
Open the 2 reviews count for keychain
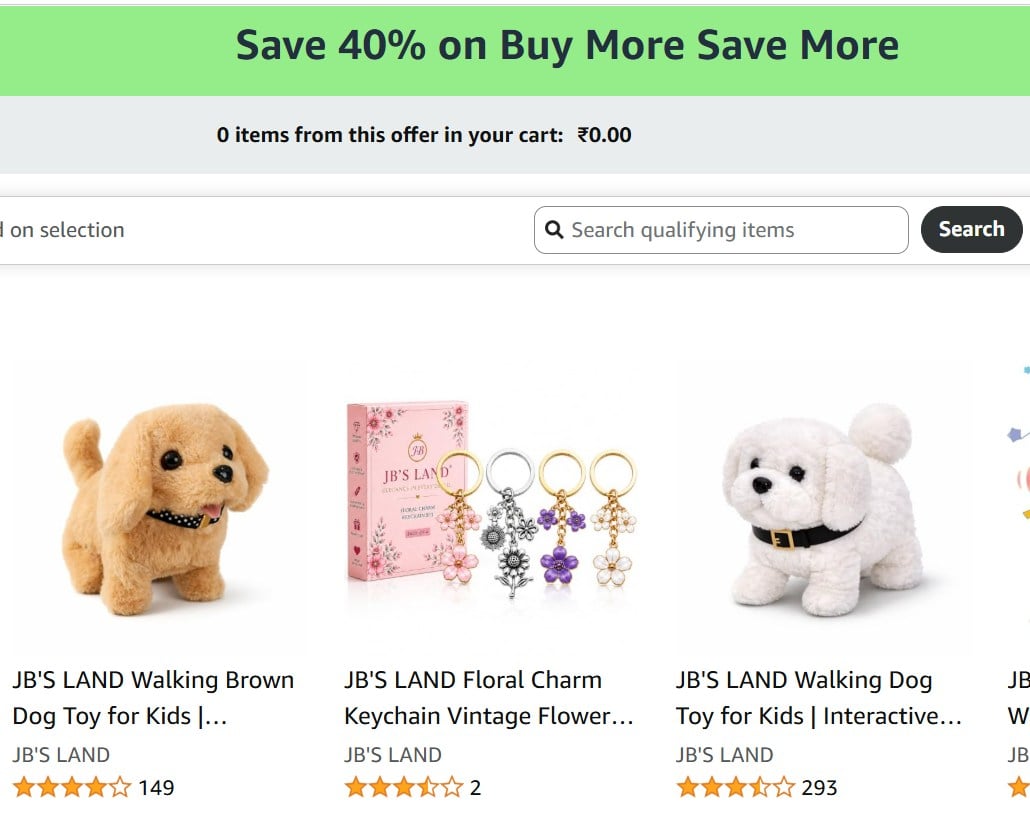coord(476,788)
